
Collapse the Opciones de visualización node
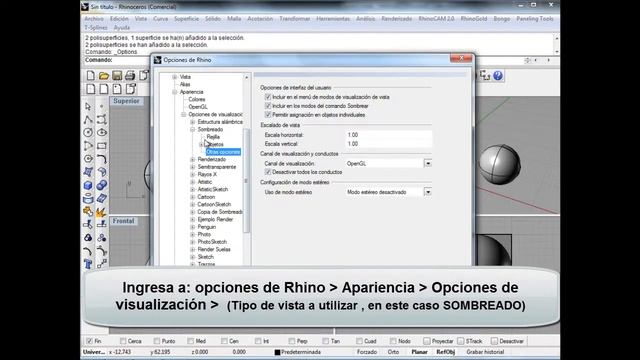[x=183, y=115]
